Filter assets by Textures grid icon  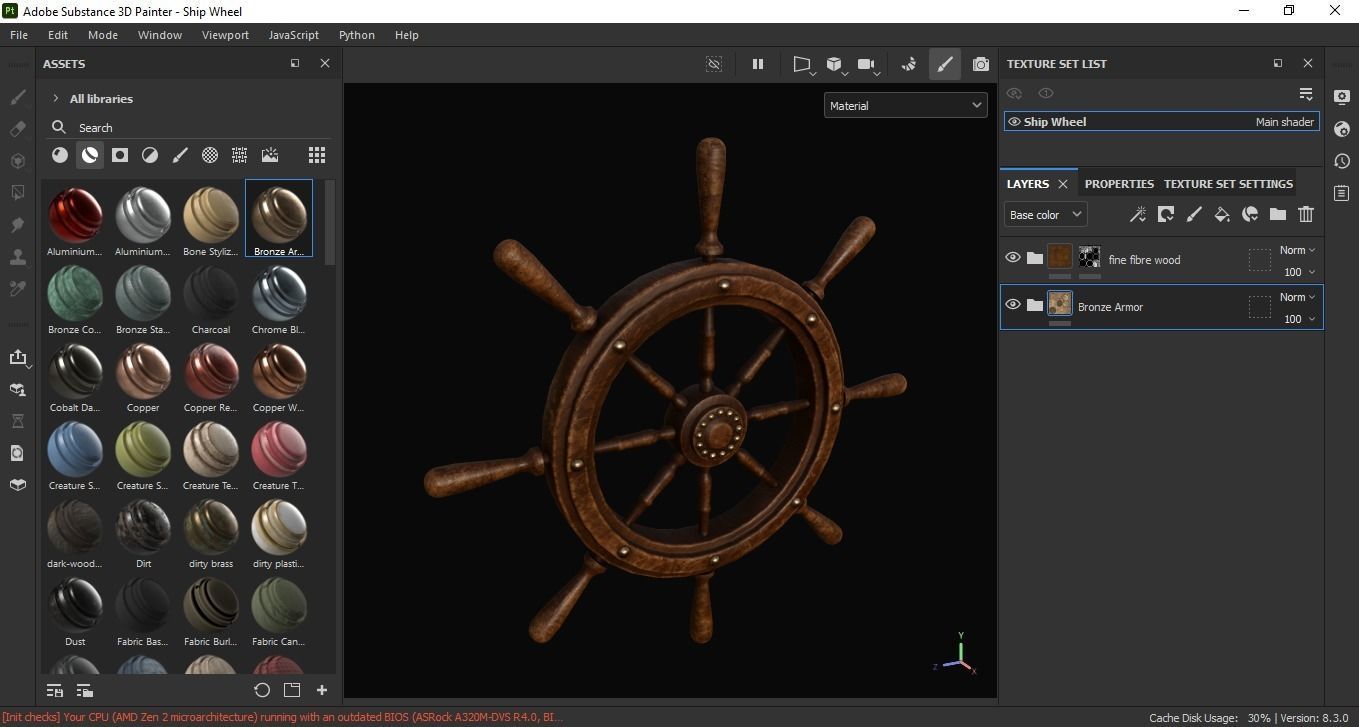240,155
